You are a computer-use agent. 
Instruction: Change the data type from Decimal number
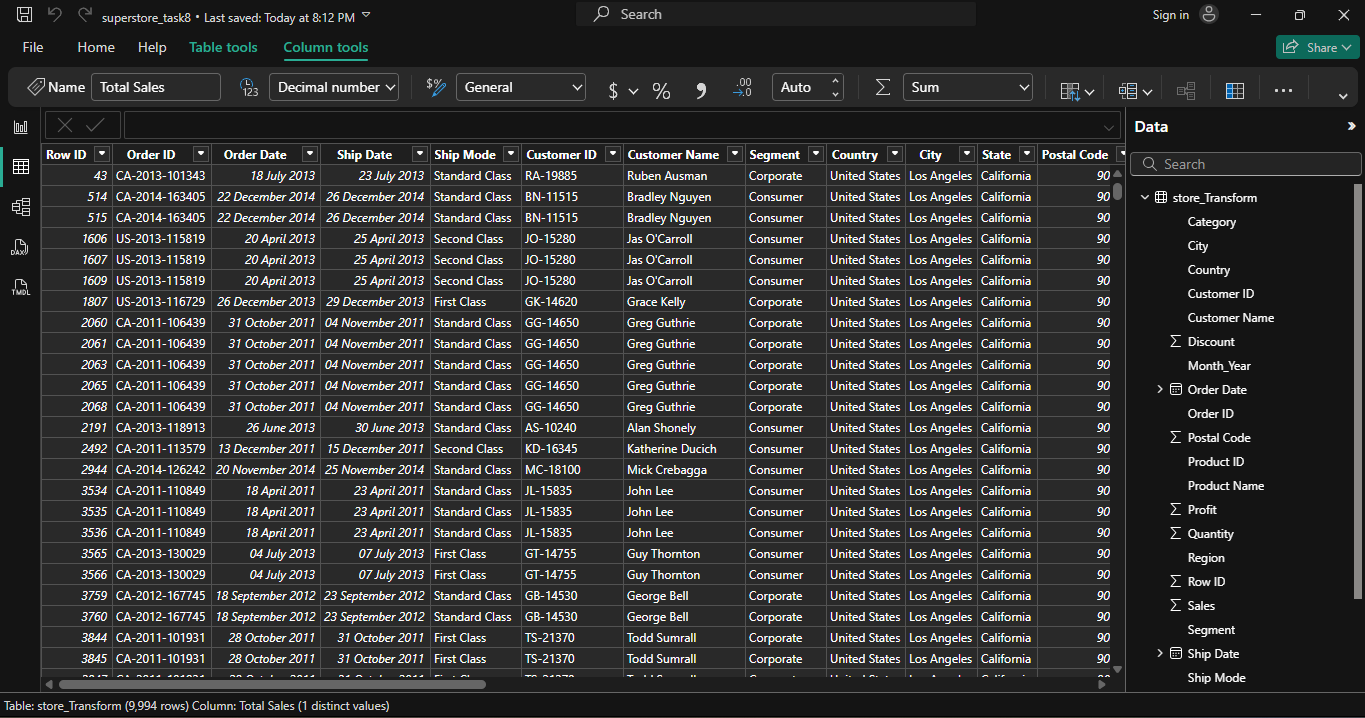click(x=333, y=87)
